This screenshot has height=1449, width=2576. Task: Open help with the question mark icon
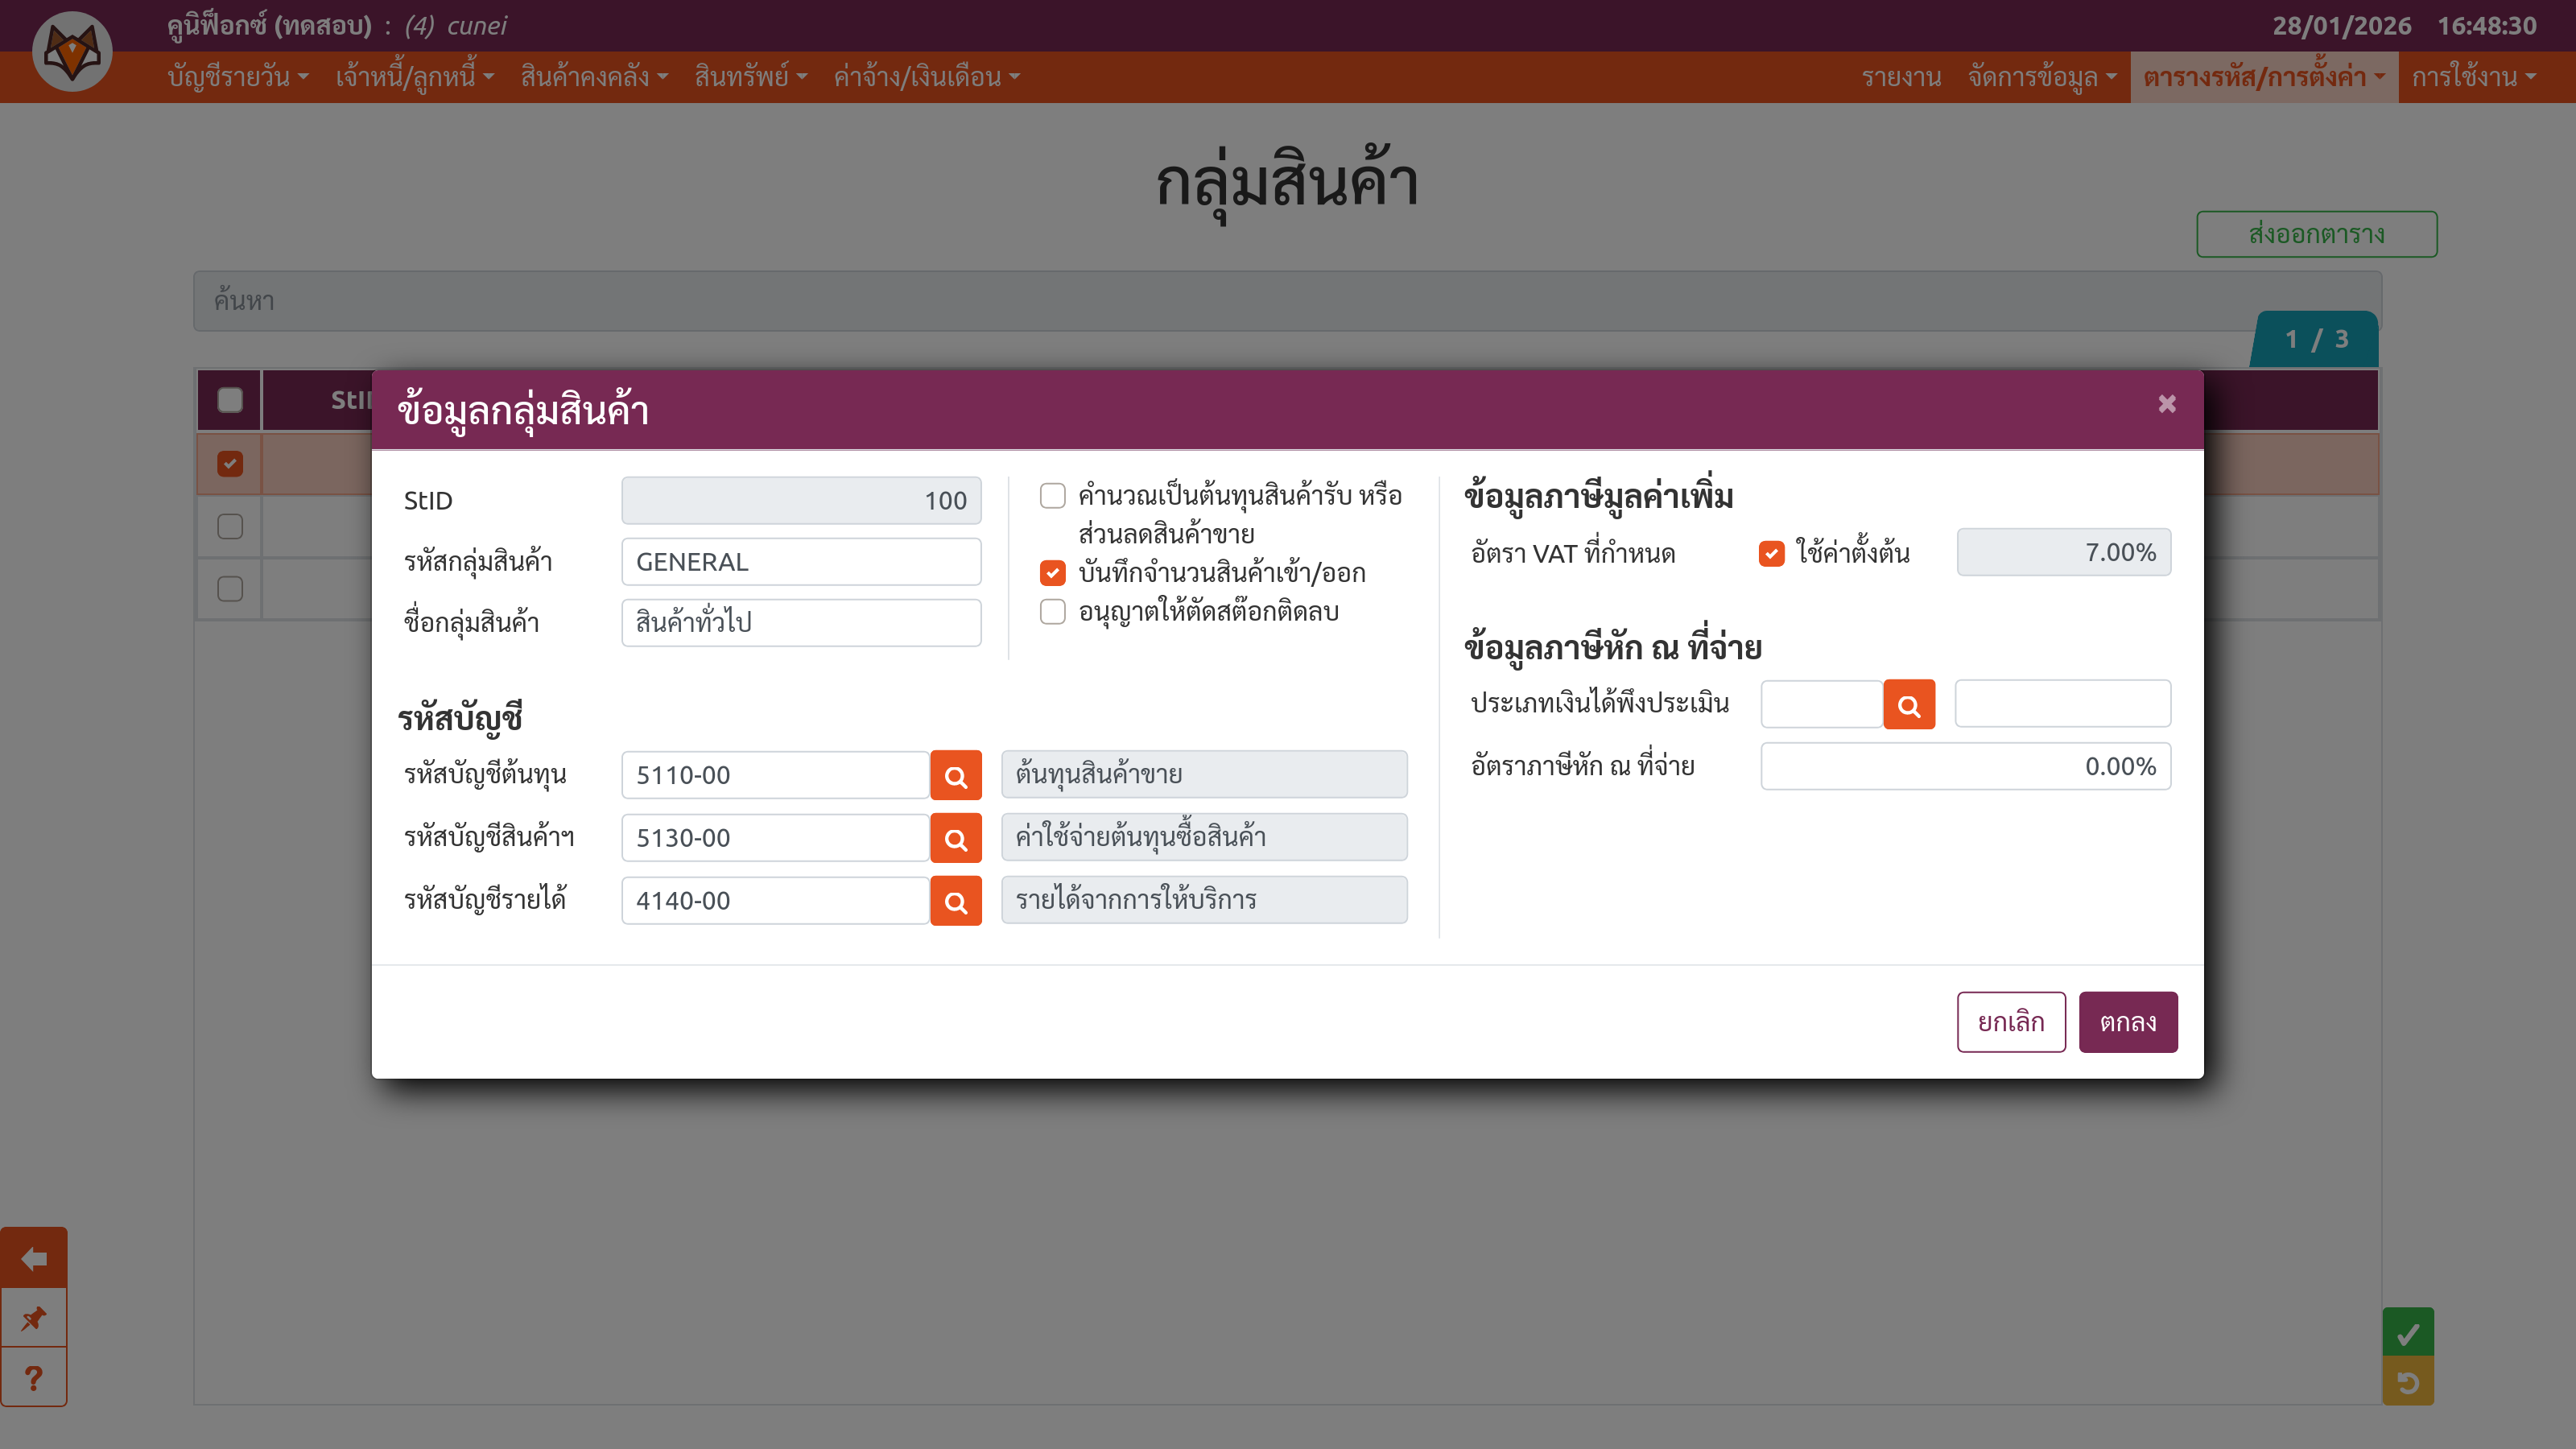pyautogui.click(x=34, y=1378)
